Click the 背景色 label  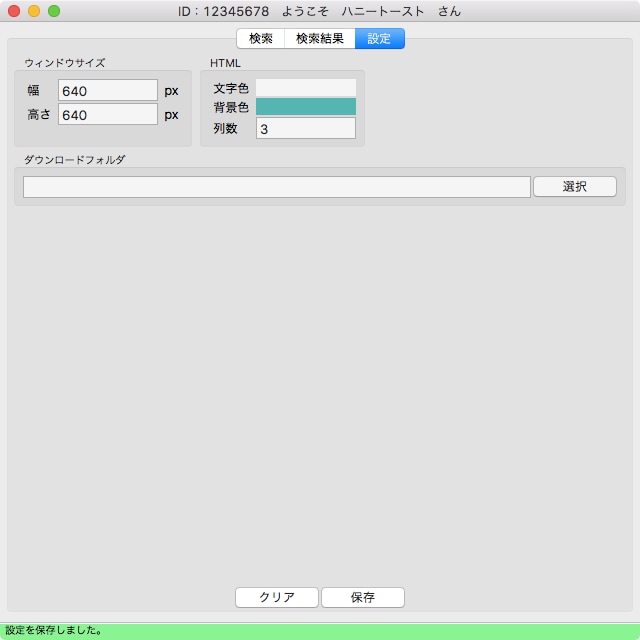[231, 107]
